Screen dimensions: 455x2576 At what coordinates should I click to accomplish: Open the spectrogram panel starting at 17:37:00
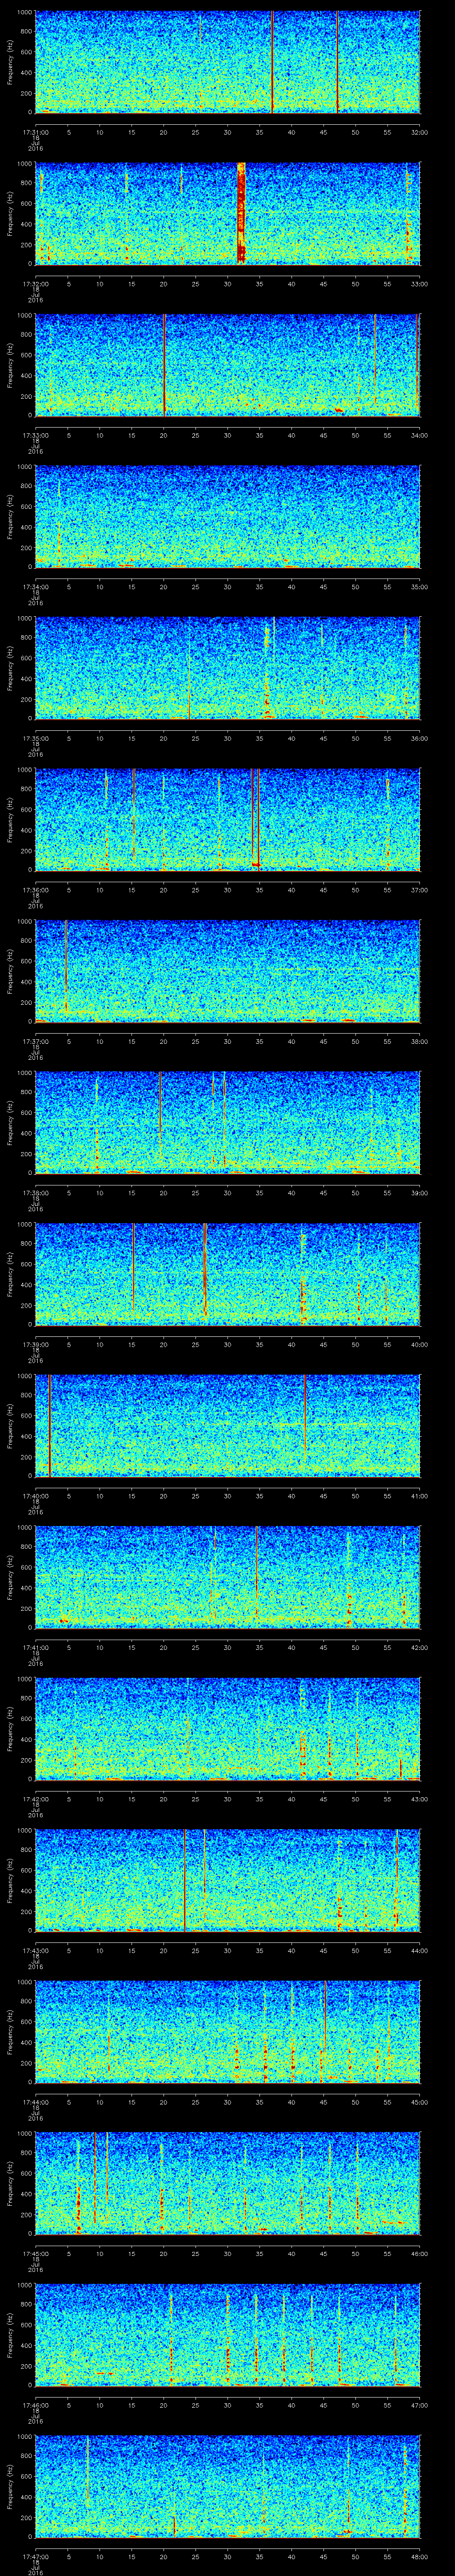(227, 971)
